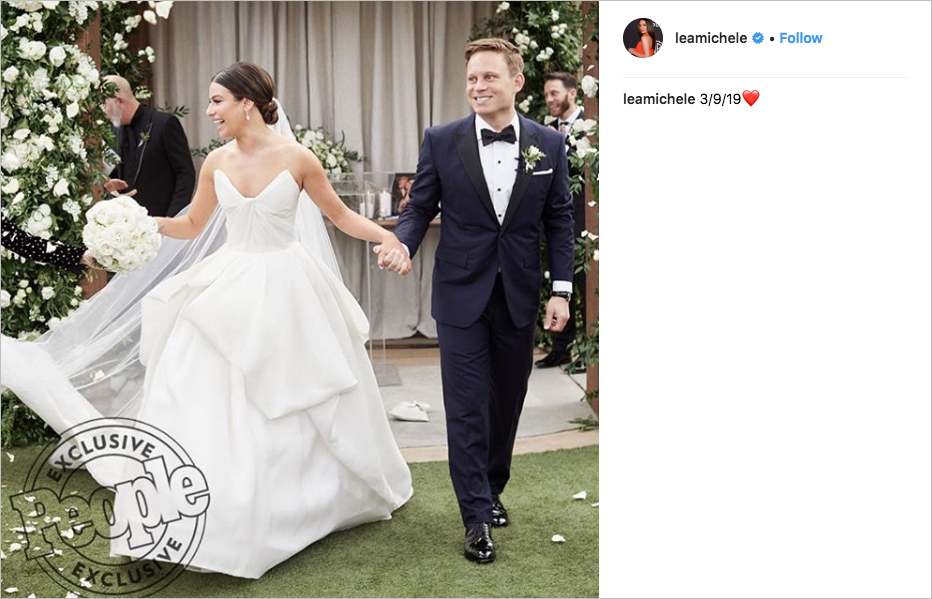Click the candles on the glass table

(x=377, y=204)
